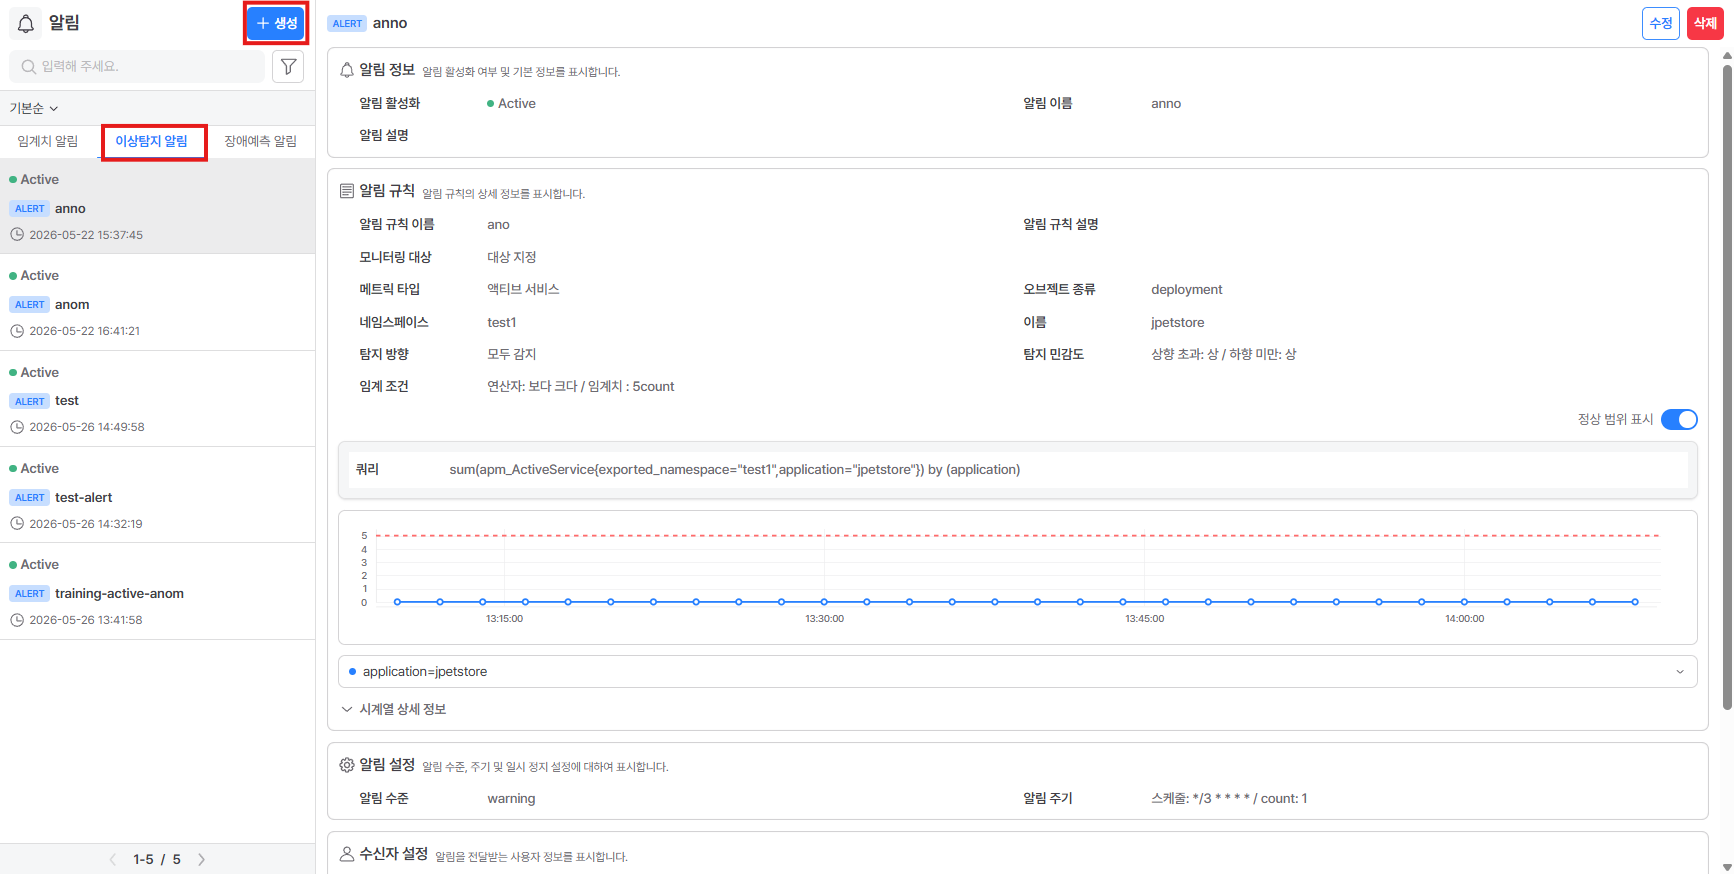This screenshot has width=1734, height=874.
Task: Click the 13:30:00 chart time label
Action: click(824, 619)
